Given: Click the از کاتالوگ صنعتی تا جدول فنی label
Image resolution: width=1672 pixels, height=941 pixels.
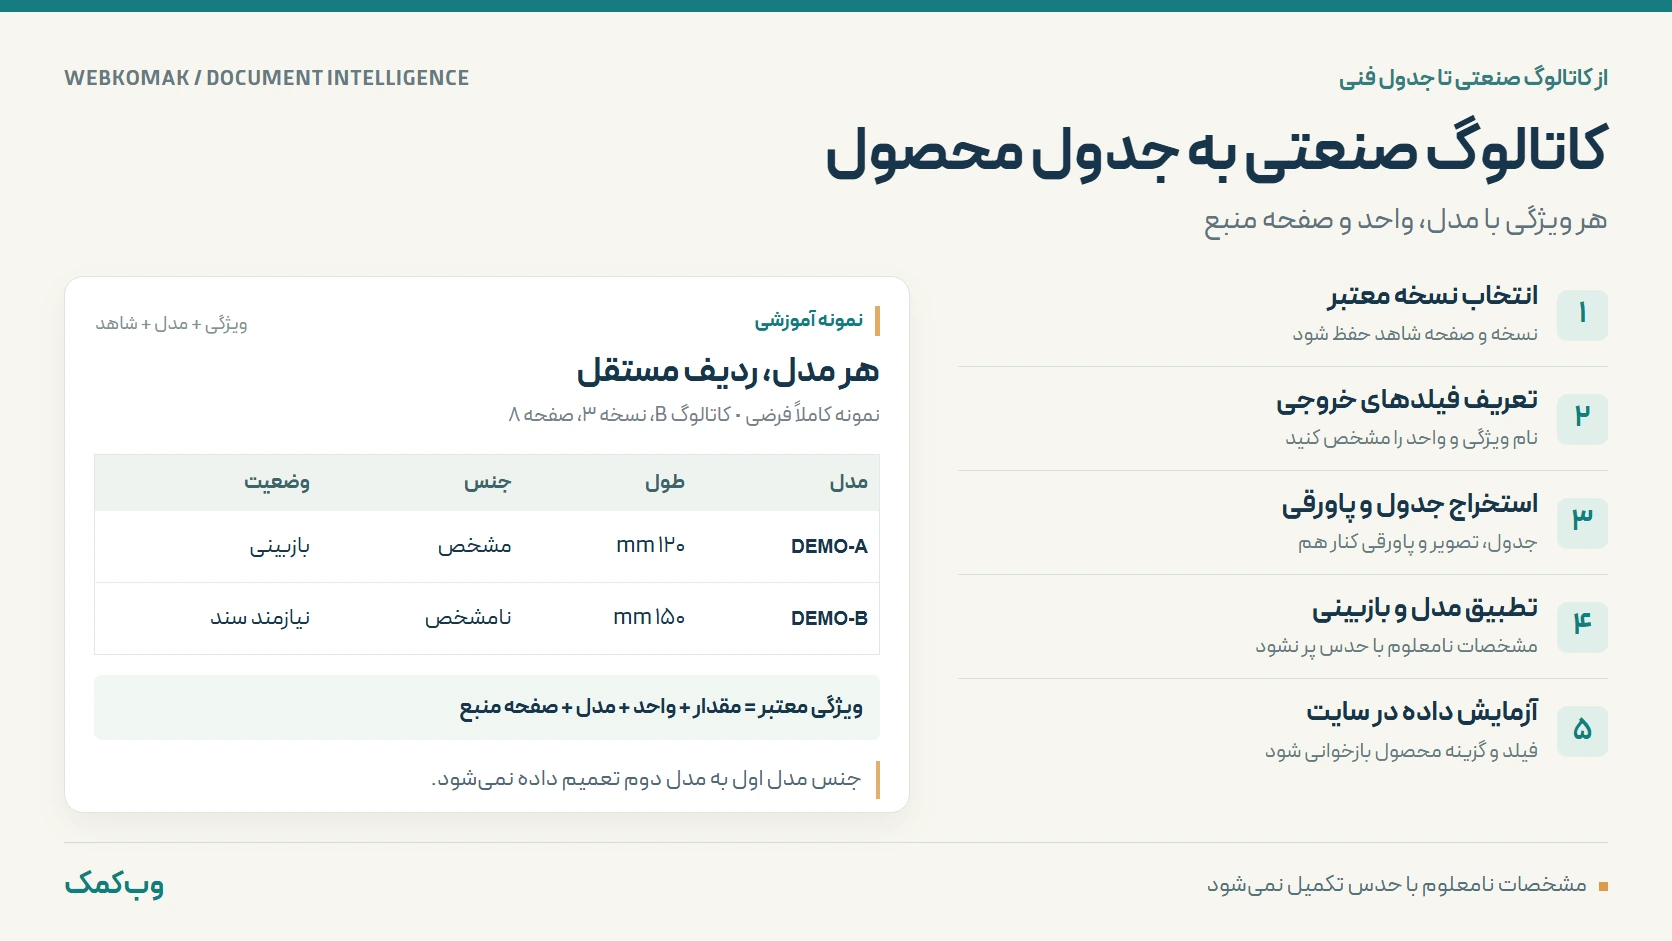Looking at the screenshot, I should tap(1473, 78).
